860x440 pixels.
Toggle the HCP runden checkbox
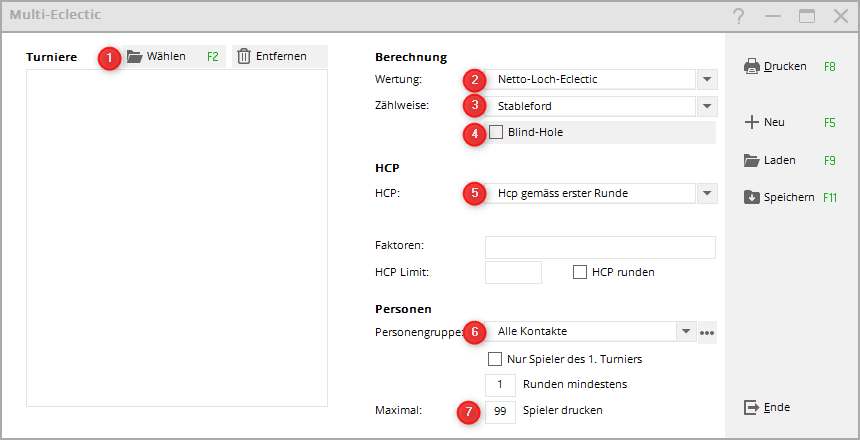[x=580, y=272]
